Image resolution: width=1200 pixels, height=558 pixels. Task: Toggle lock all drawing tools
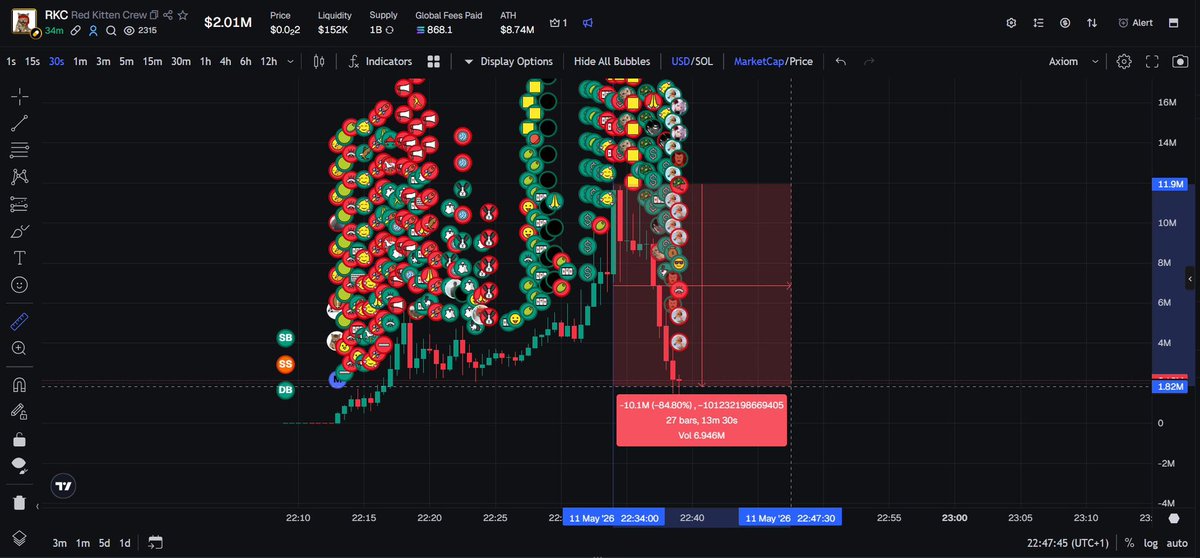pyautogui.click(x=19, y=438)
